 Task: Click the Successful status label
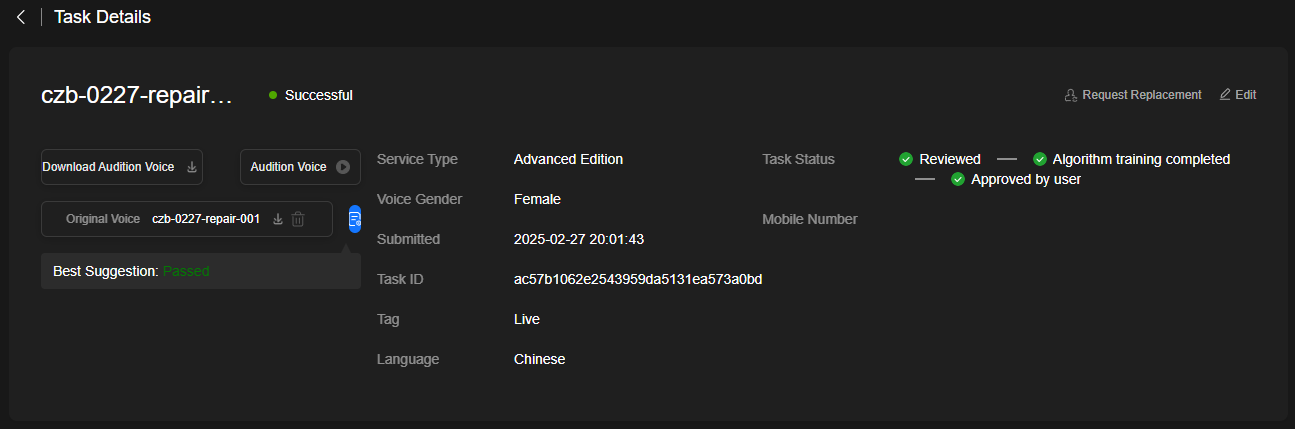(318, 95)
